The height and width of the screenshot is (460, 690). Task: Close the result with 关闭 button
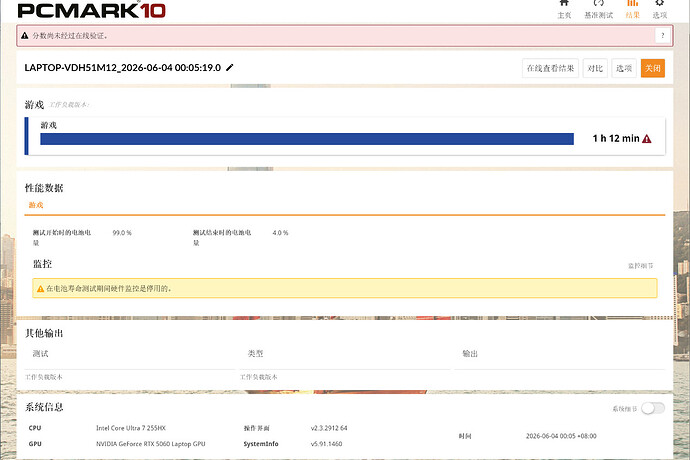(x=653, y=68)
